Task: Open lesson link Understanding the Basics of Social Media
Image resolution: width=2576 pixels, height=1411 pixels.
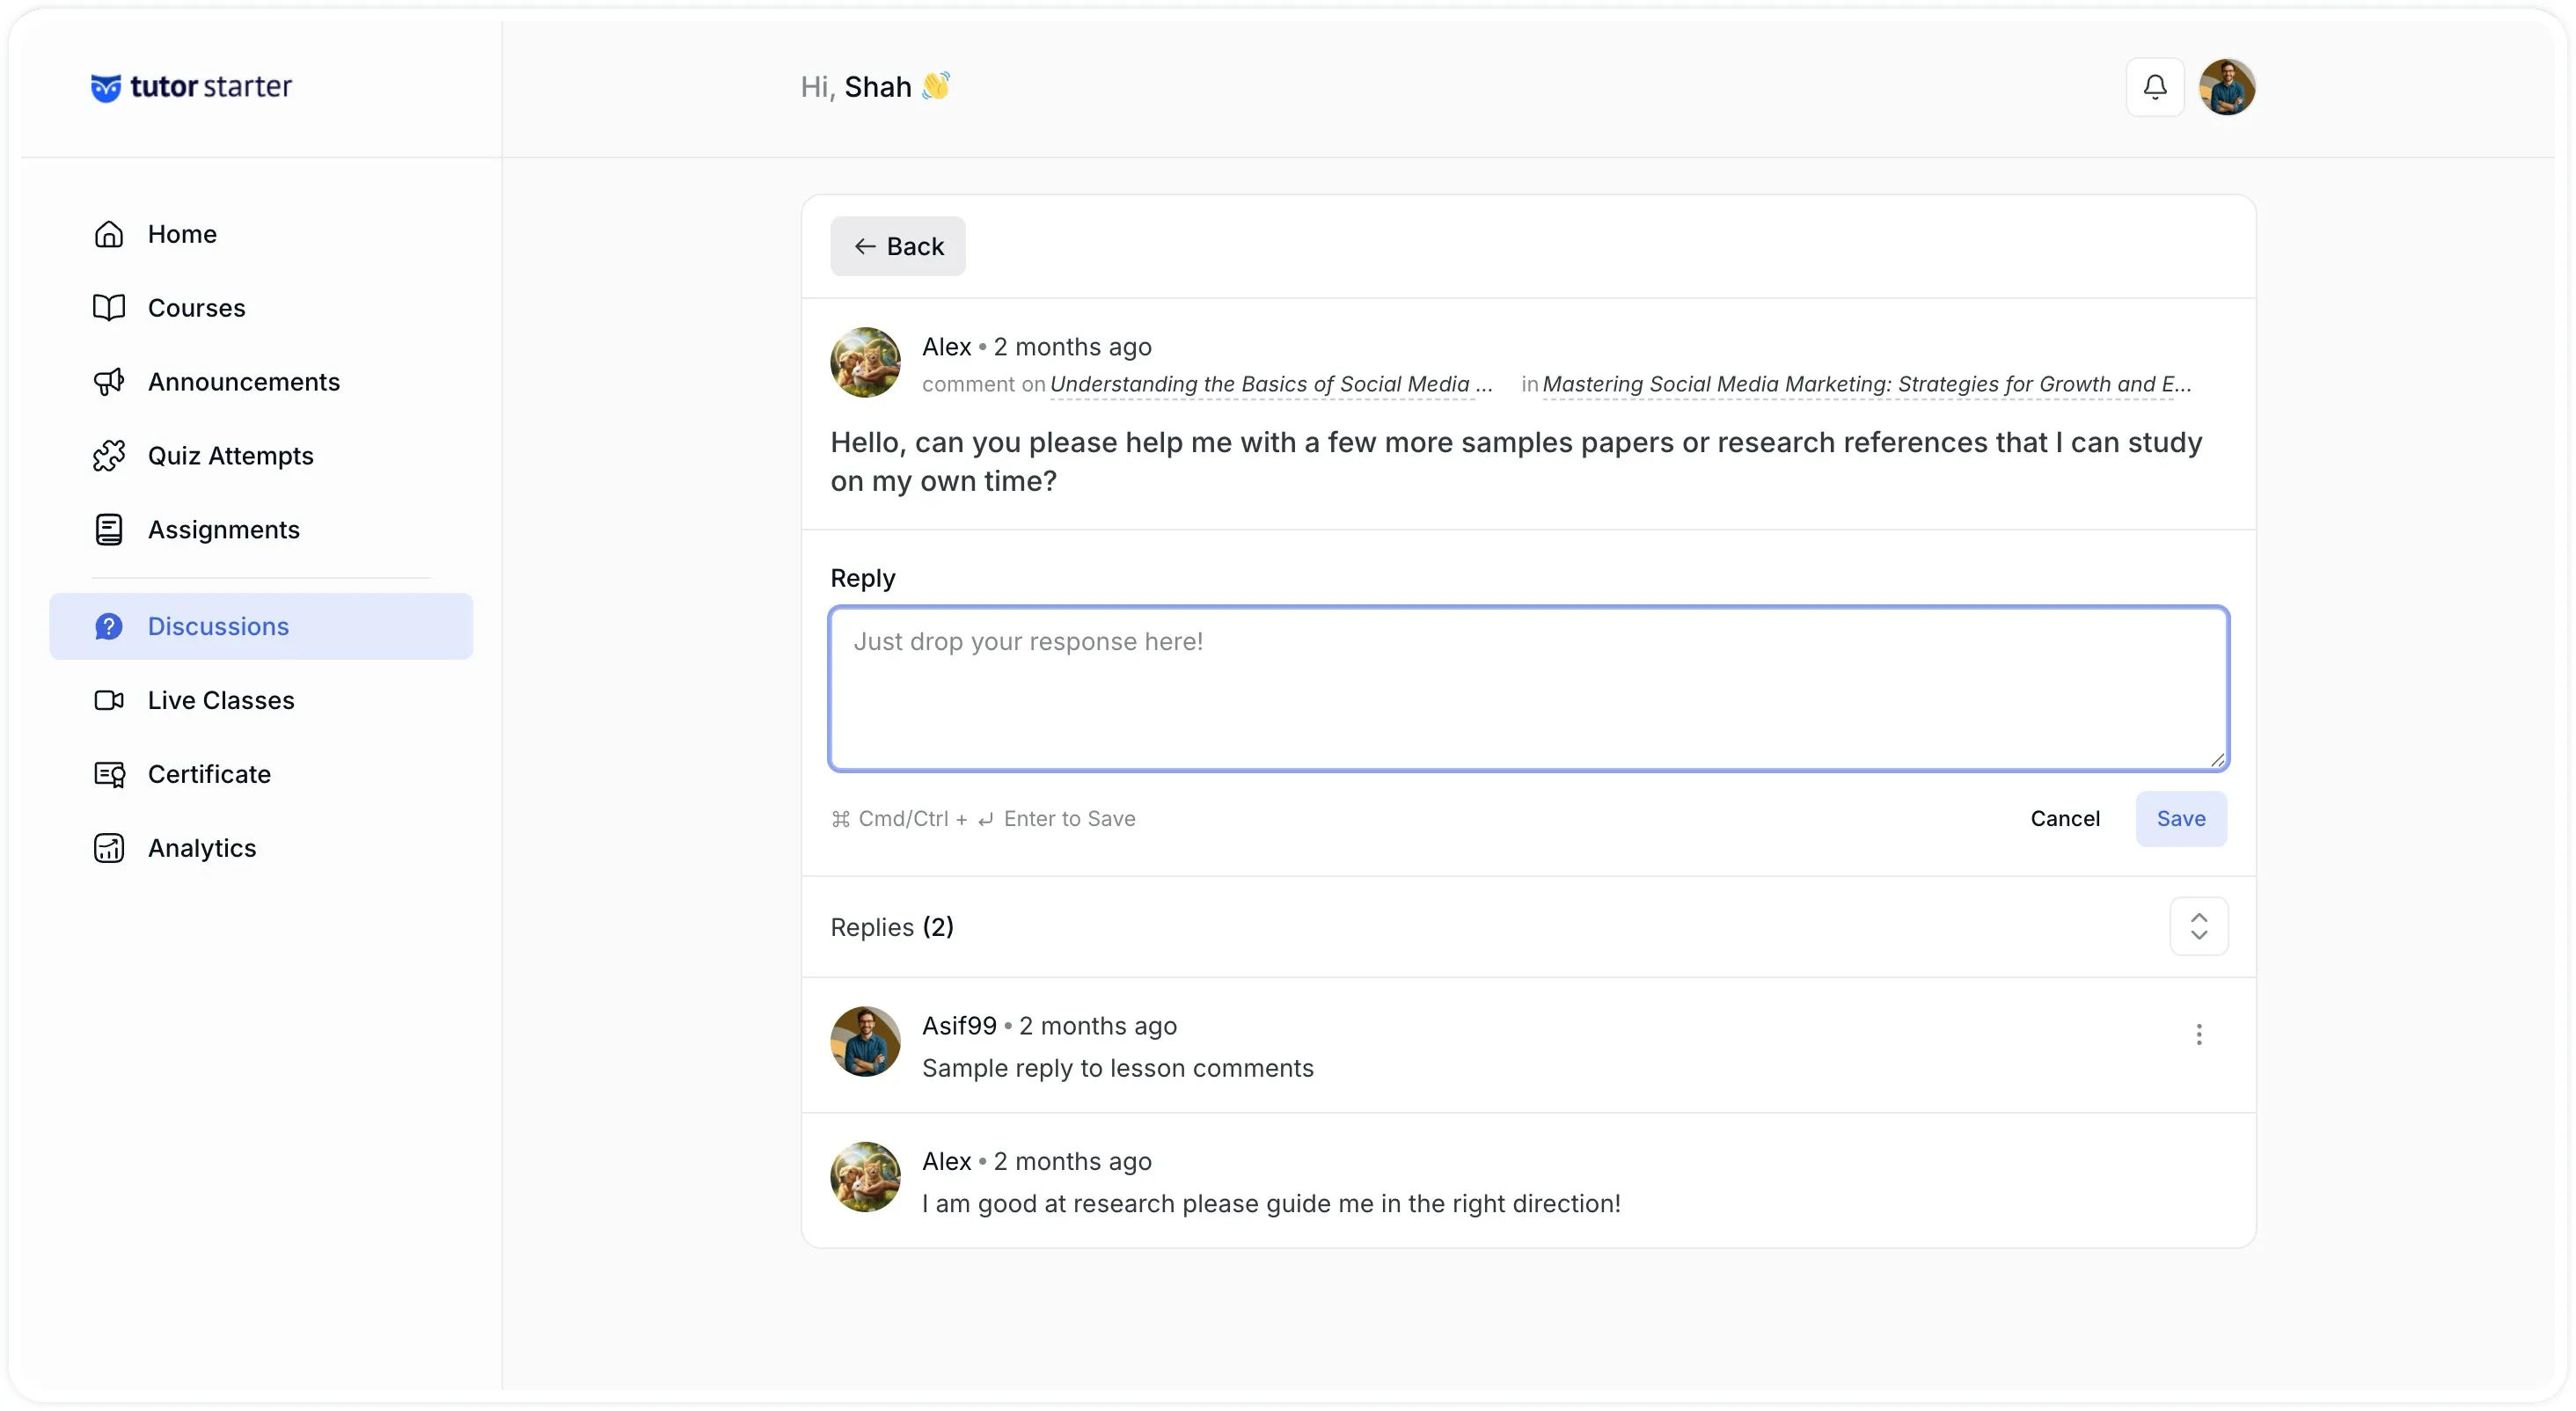Action: click(x=1270, y=384)
